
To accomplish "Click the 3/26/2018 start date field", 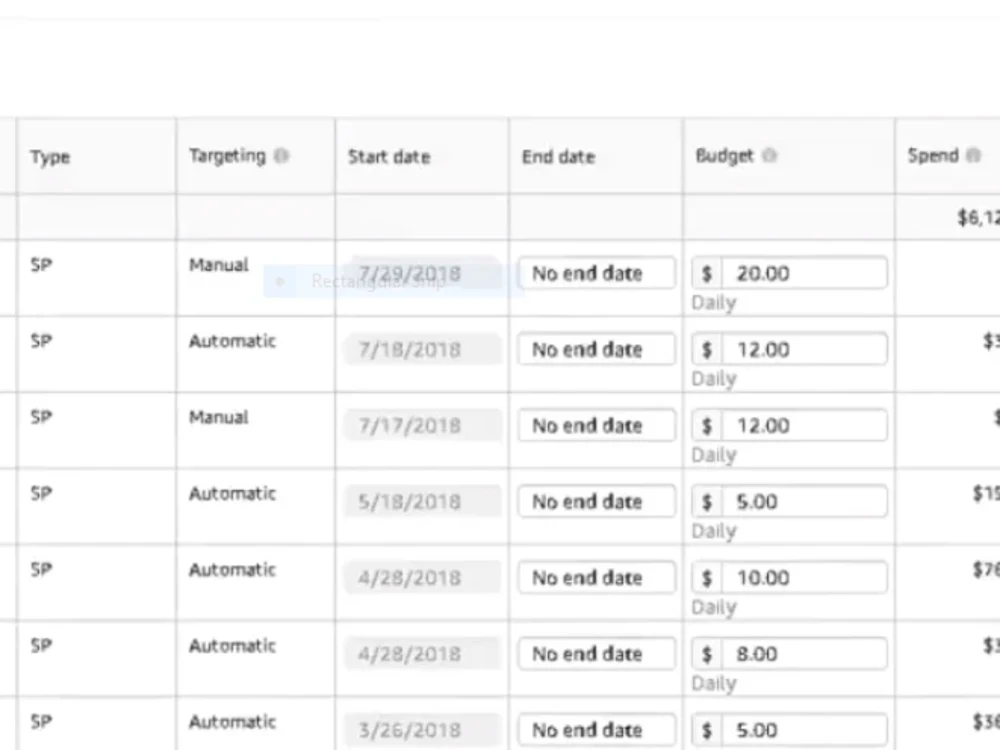I will [x=423, y=730].
